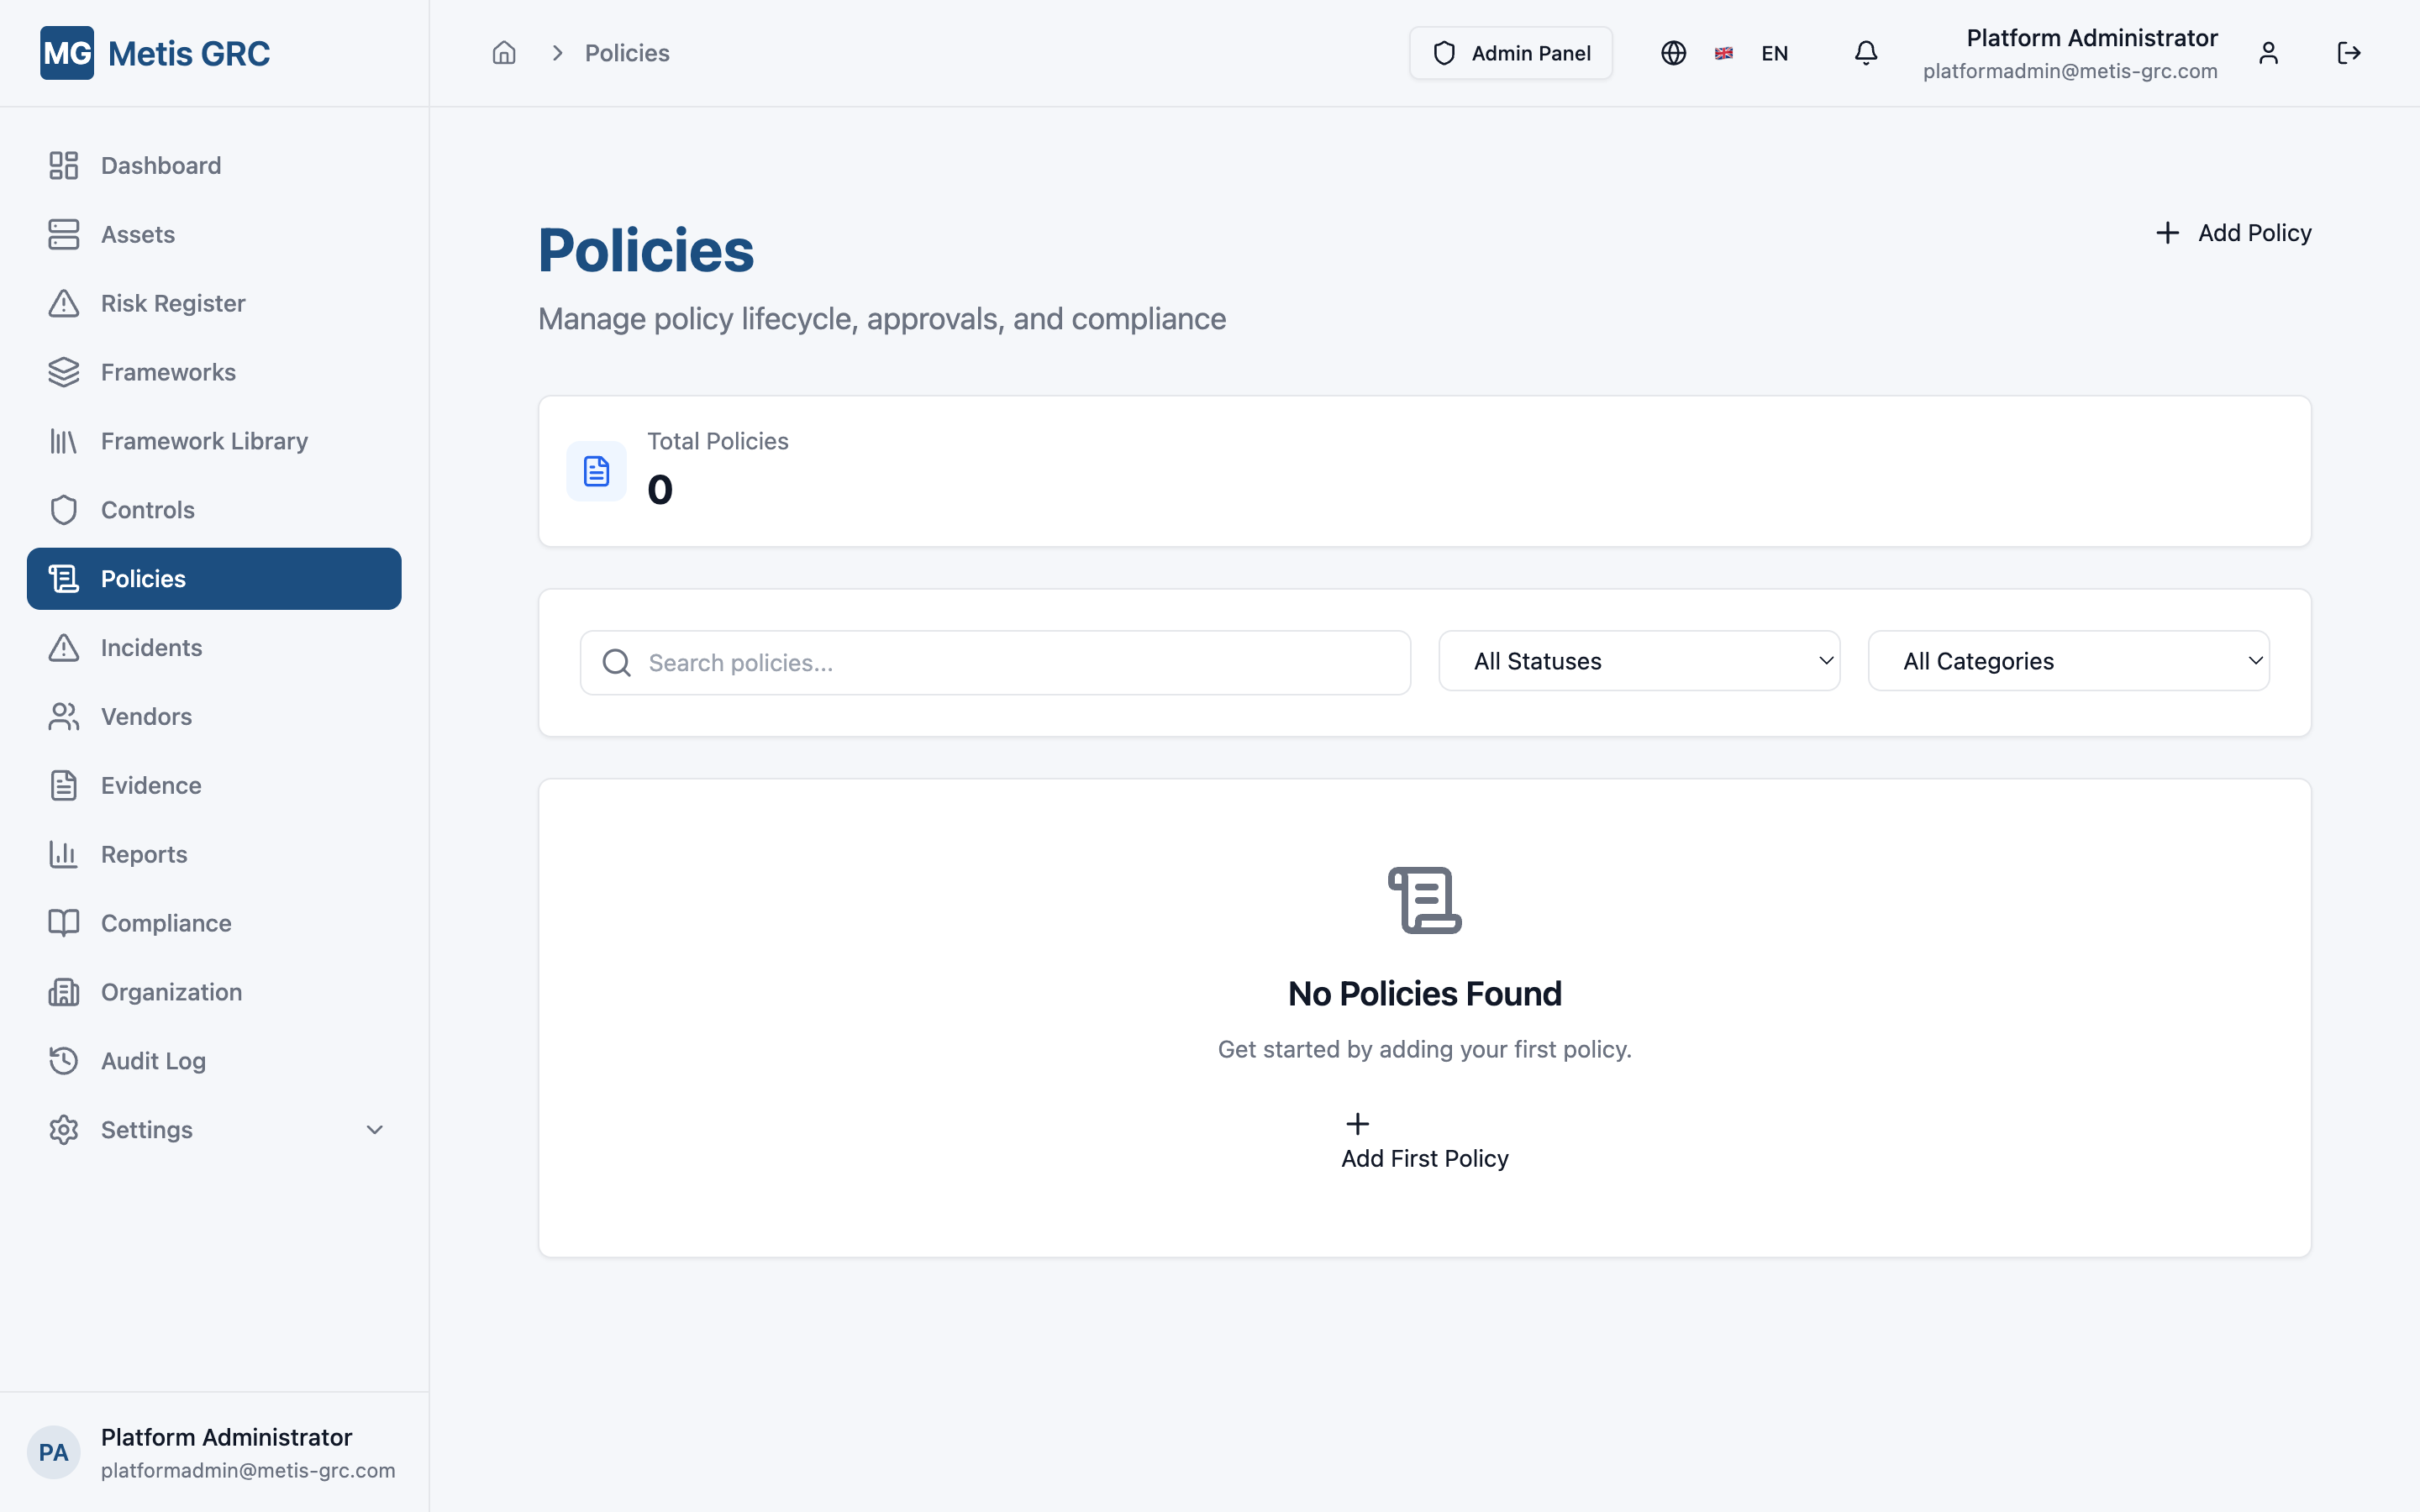The image size is (2420, 1512).
Task: Click inside the policies search field
Action: 994,662
